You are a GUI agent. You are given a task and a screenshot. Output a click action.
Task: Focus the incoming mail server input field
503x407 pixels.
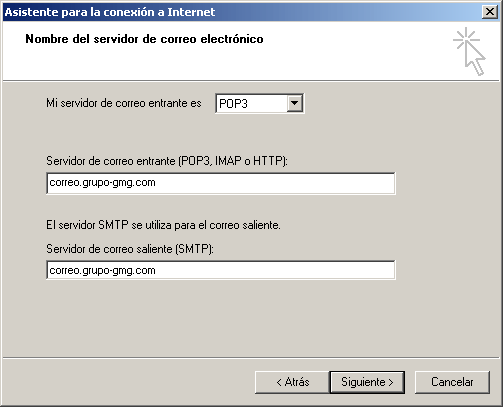[221, 183]
